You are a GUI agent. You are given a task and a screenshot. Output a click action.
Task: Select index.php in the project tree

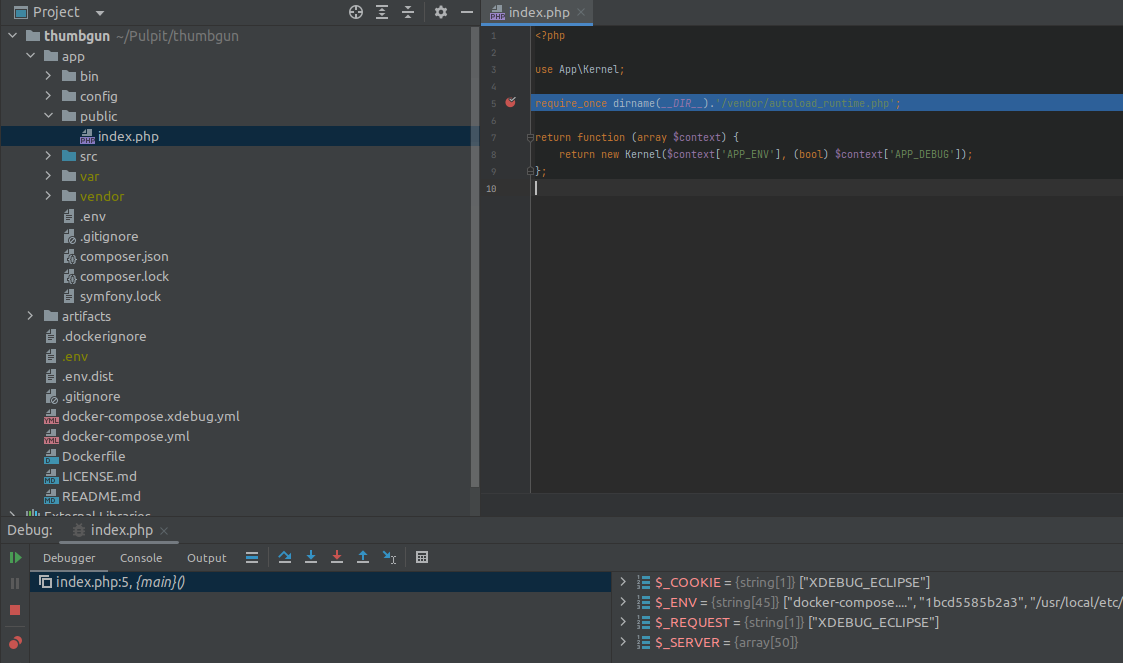tap(128, 136)
